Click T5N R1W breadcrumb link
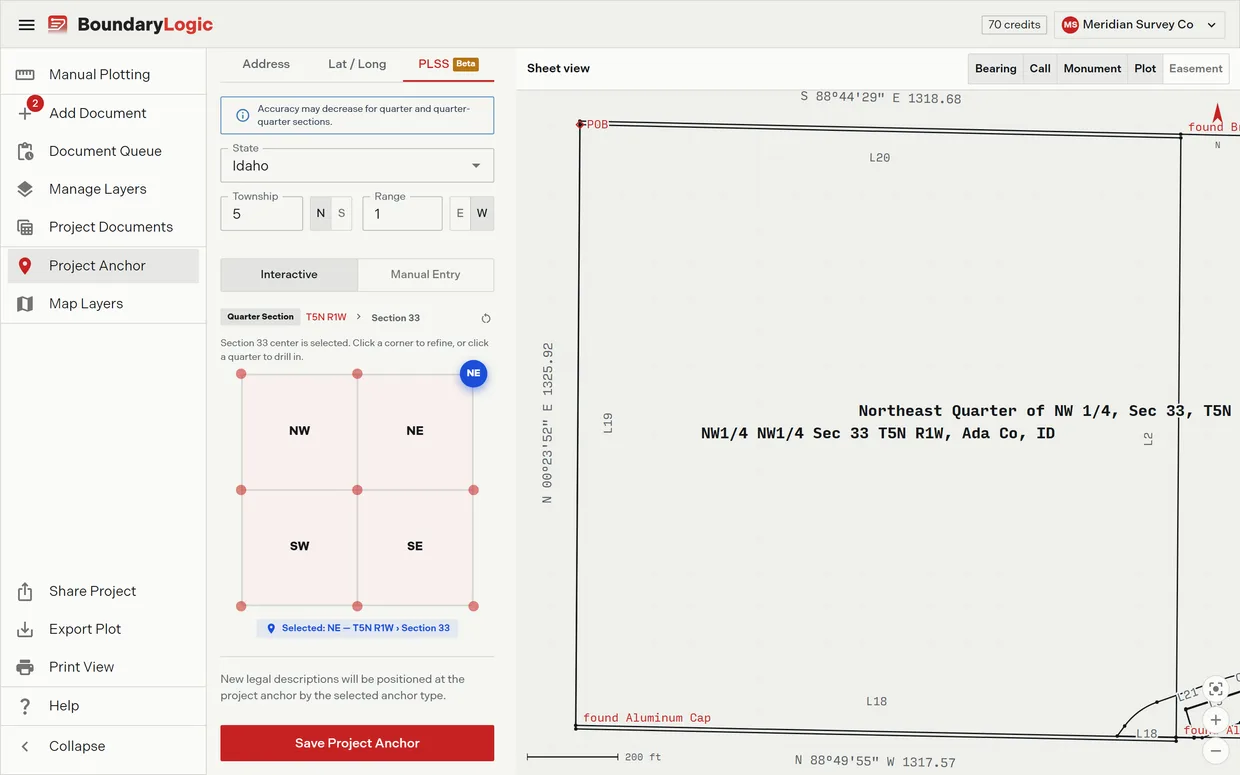The image size is (1240, 775). point(326,317)
